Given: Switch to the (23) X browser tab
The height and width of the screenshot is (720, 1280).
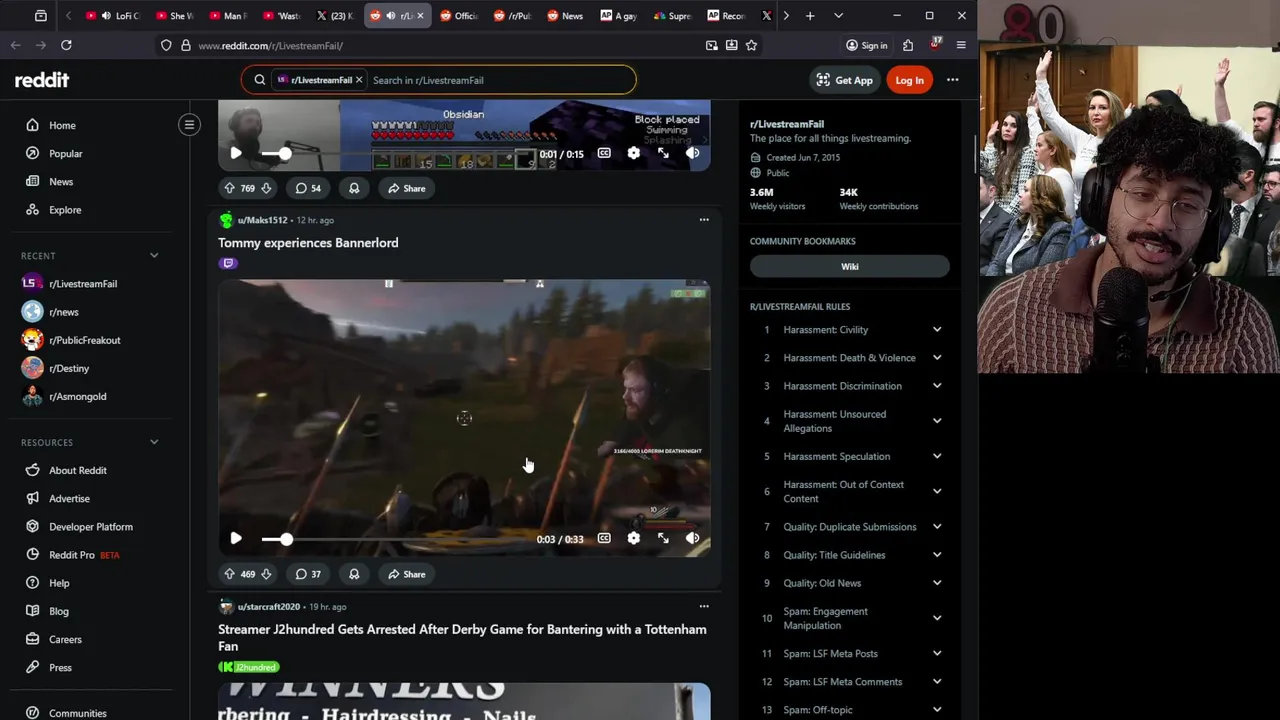Looking at the screenshot, I should (335, 16).
